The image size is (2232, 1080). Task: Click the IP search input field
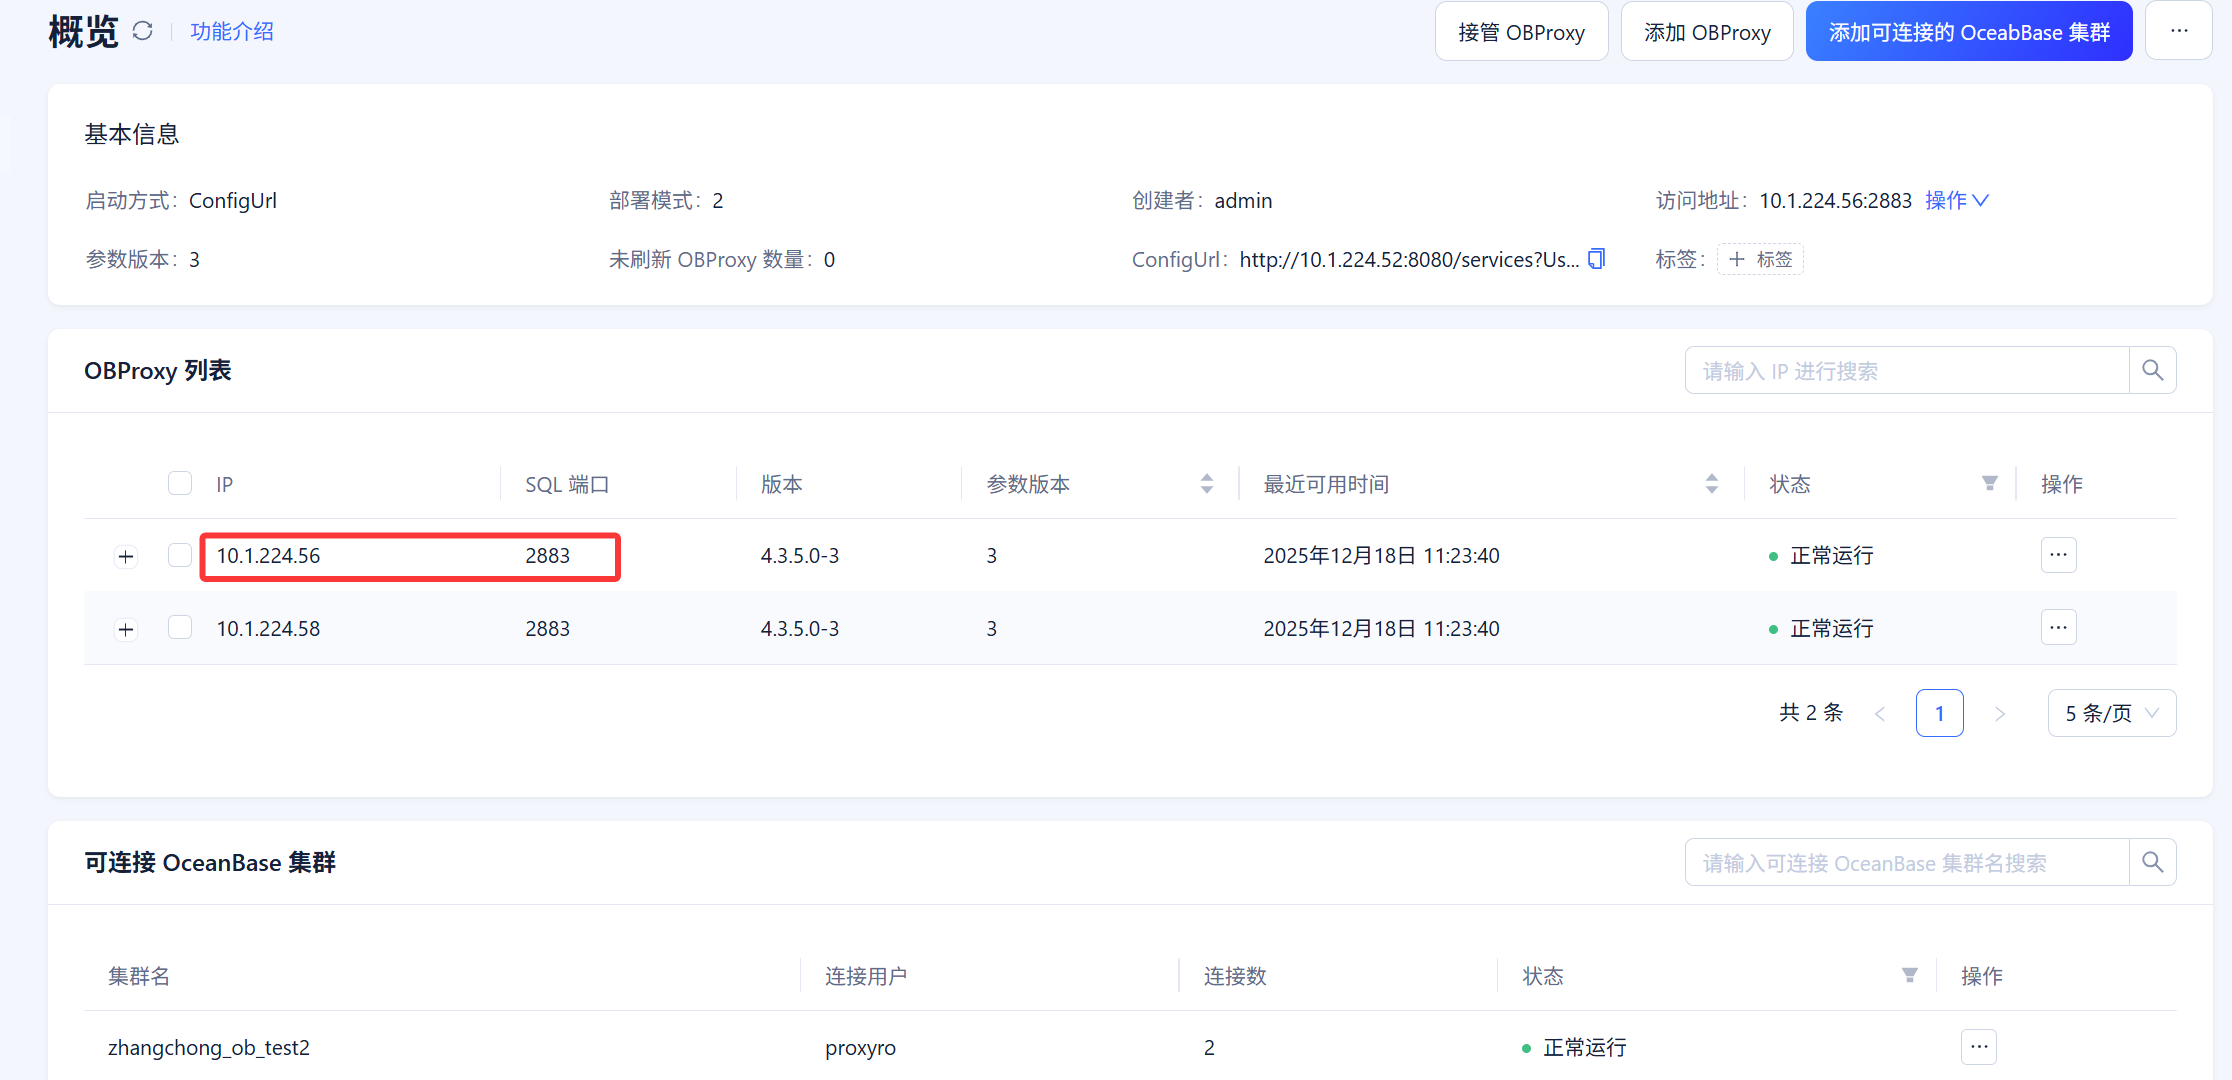[x=1900, y=370]
